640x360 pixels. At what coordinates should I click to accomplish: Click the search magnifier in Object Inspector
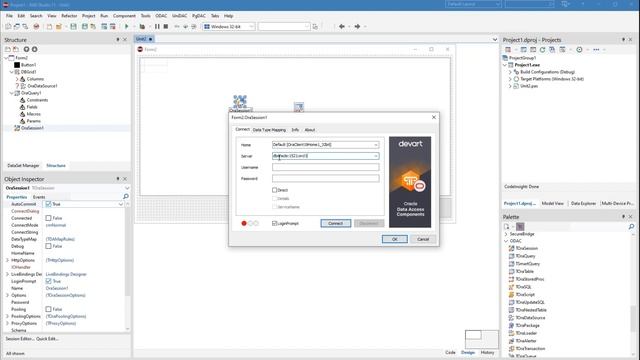click(126, 197)
